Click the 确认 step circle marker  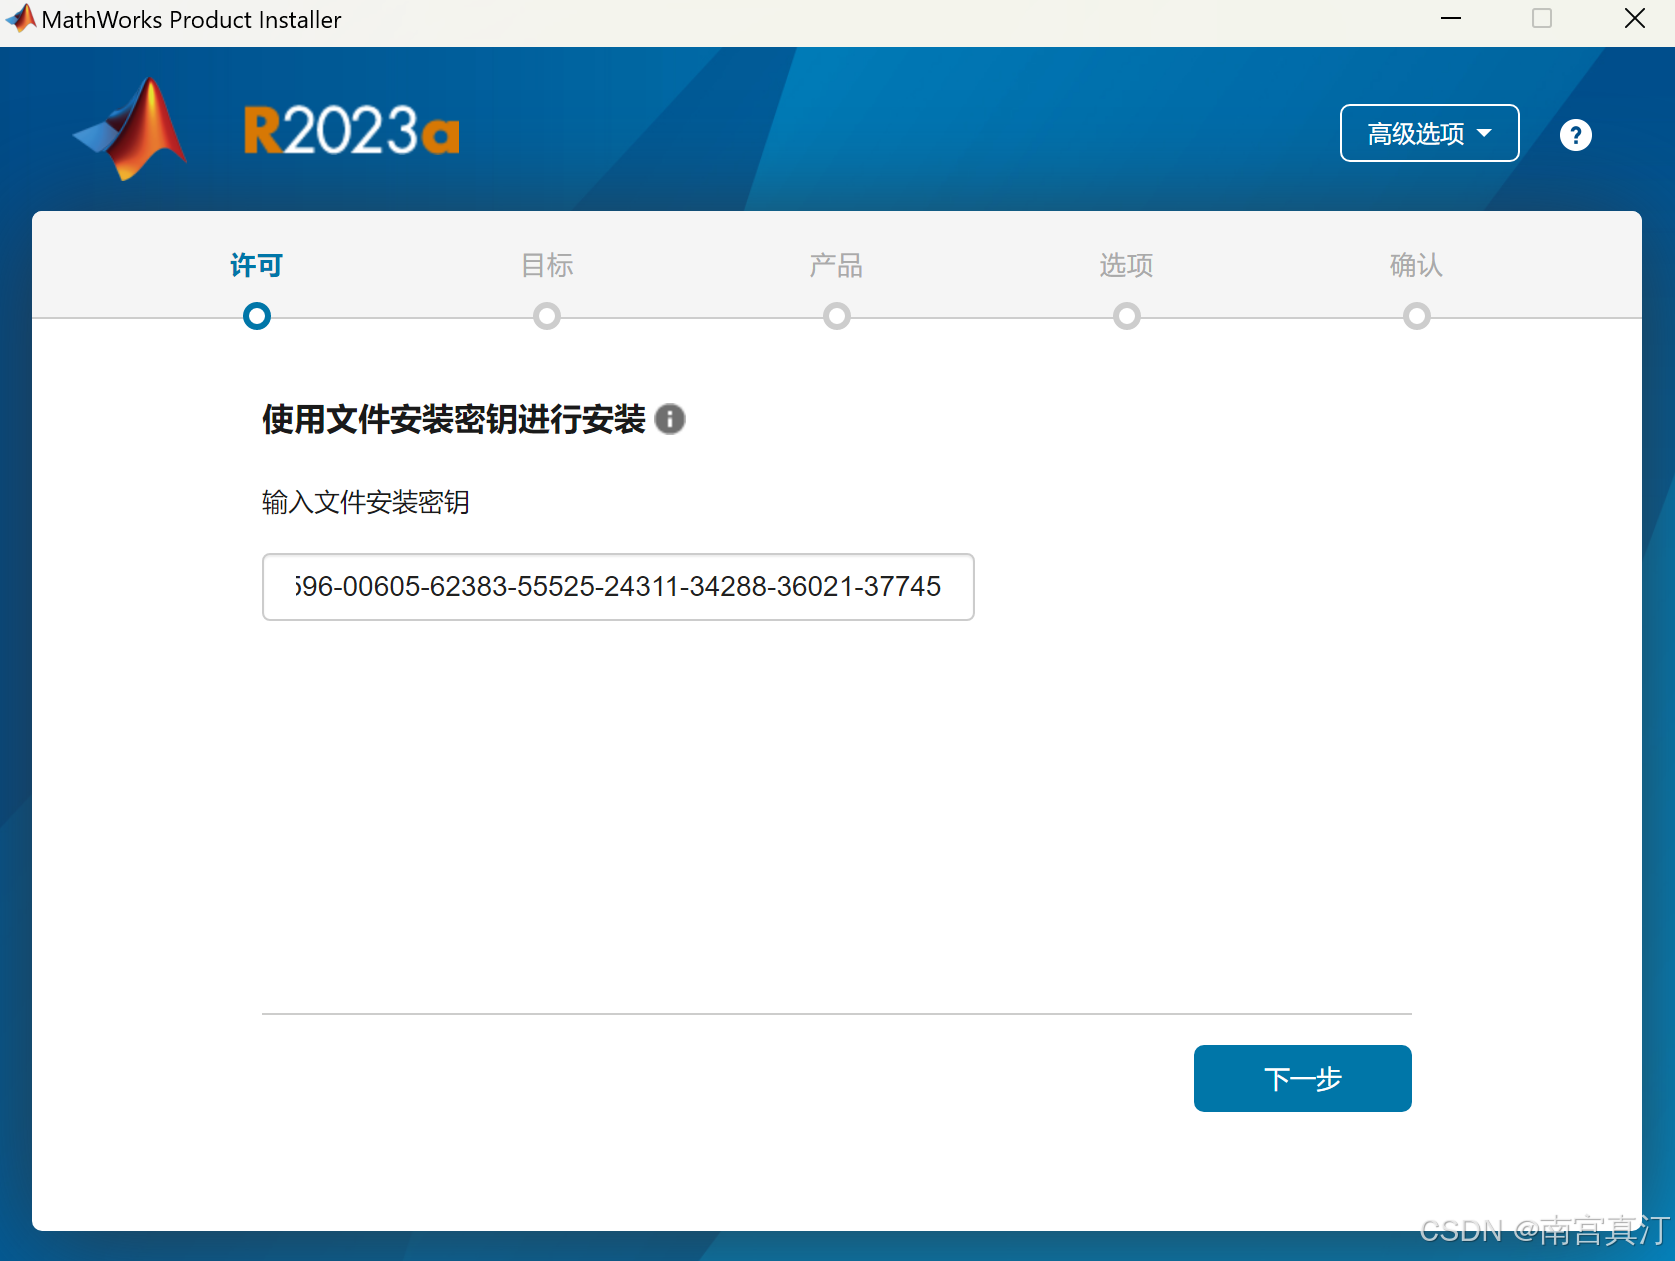coord(1417,316)
